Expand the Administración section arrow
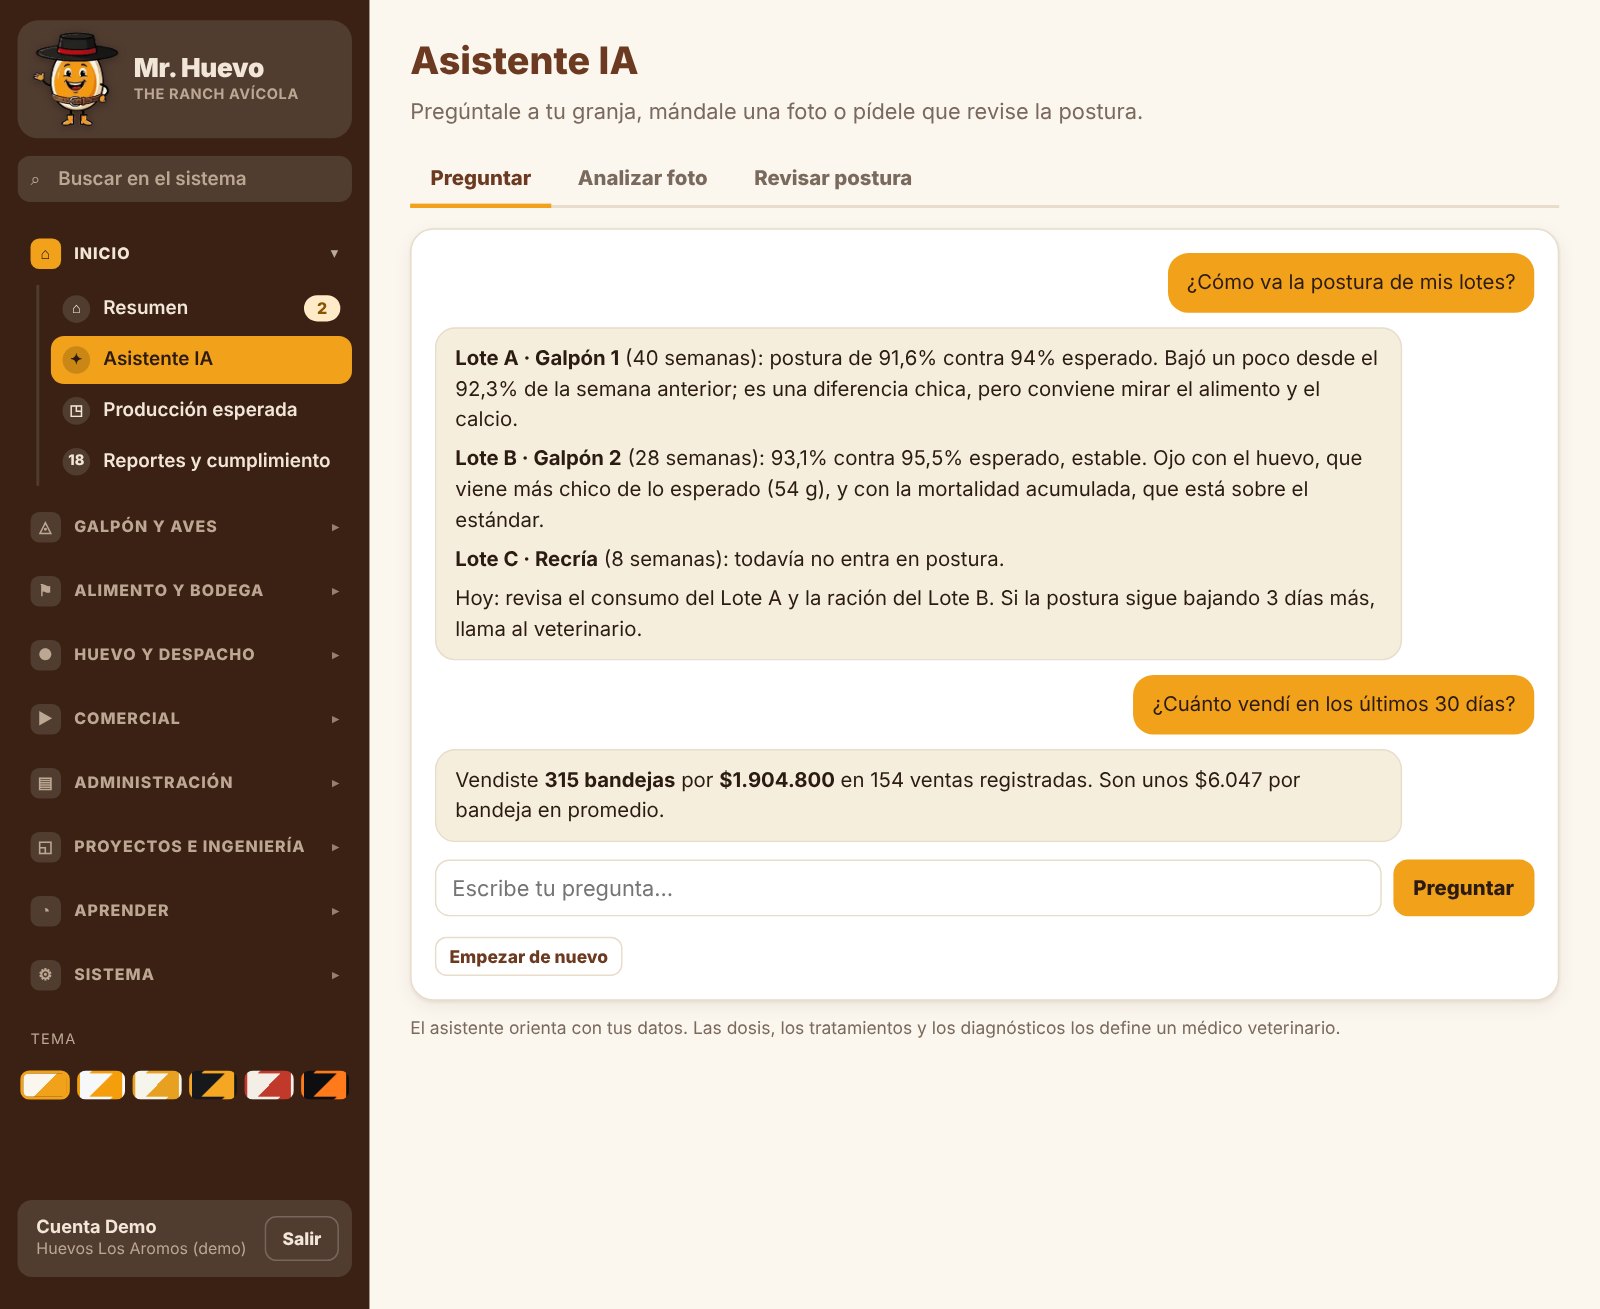This screenshot has height=1309, width=1600. click(335, 783)
